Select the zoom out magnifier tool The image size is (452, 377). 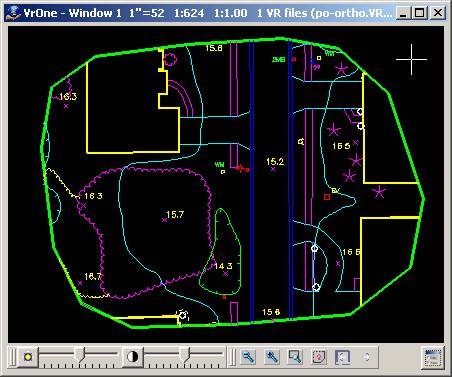tap(248, 357)
